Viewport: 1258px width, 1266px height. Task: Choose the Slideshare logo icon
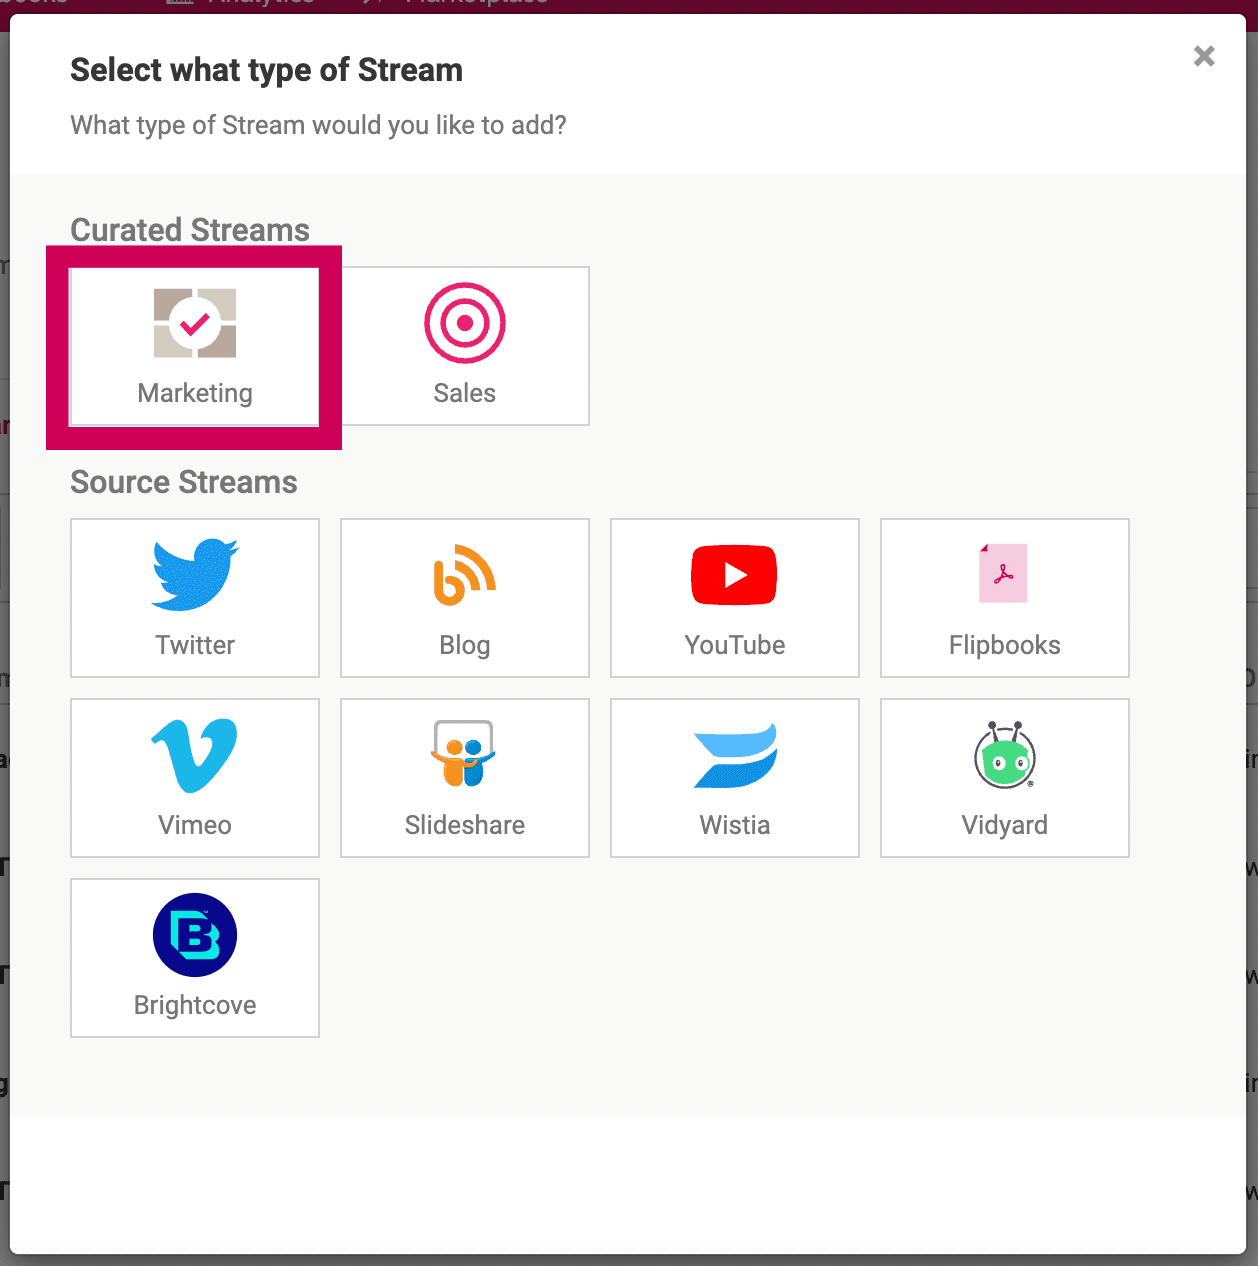[464, 754]
